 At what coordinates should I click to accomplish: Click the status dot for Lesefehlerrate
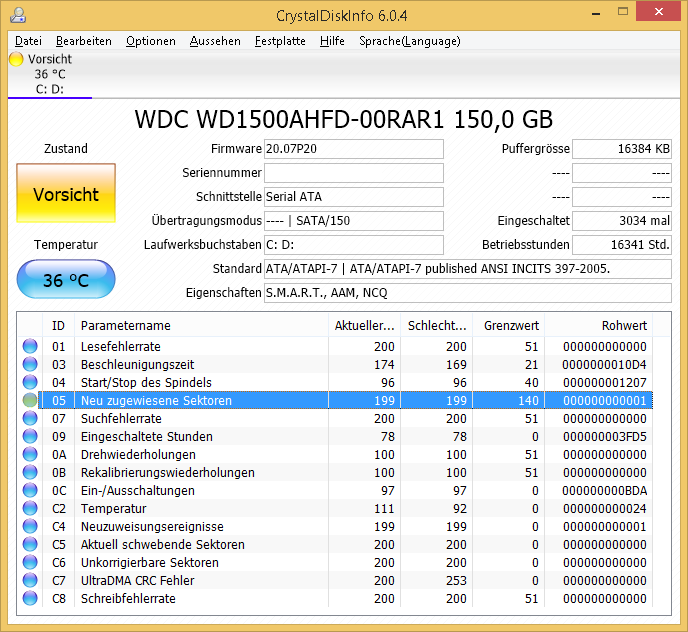tap(30, 346)
